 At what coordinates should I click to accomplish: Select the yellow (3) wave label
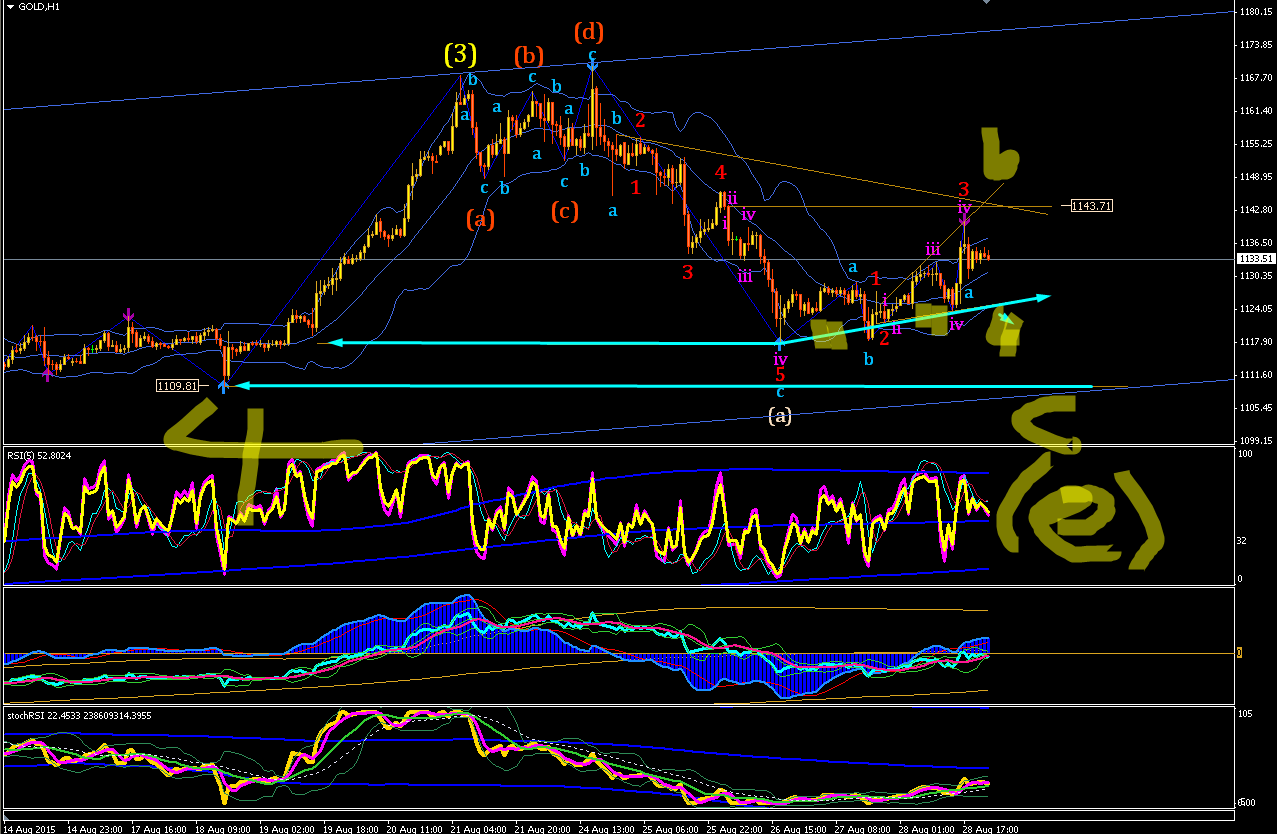pyautogui.click(x=461, y=54)
